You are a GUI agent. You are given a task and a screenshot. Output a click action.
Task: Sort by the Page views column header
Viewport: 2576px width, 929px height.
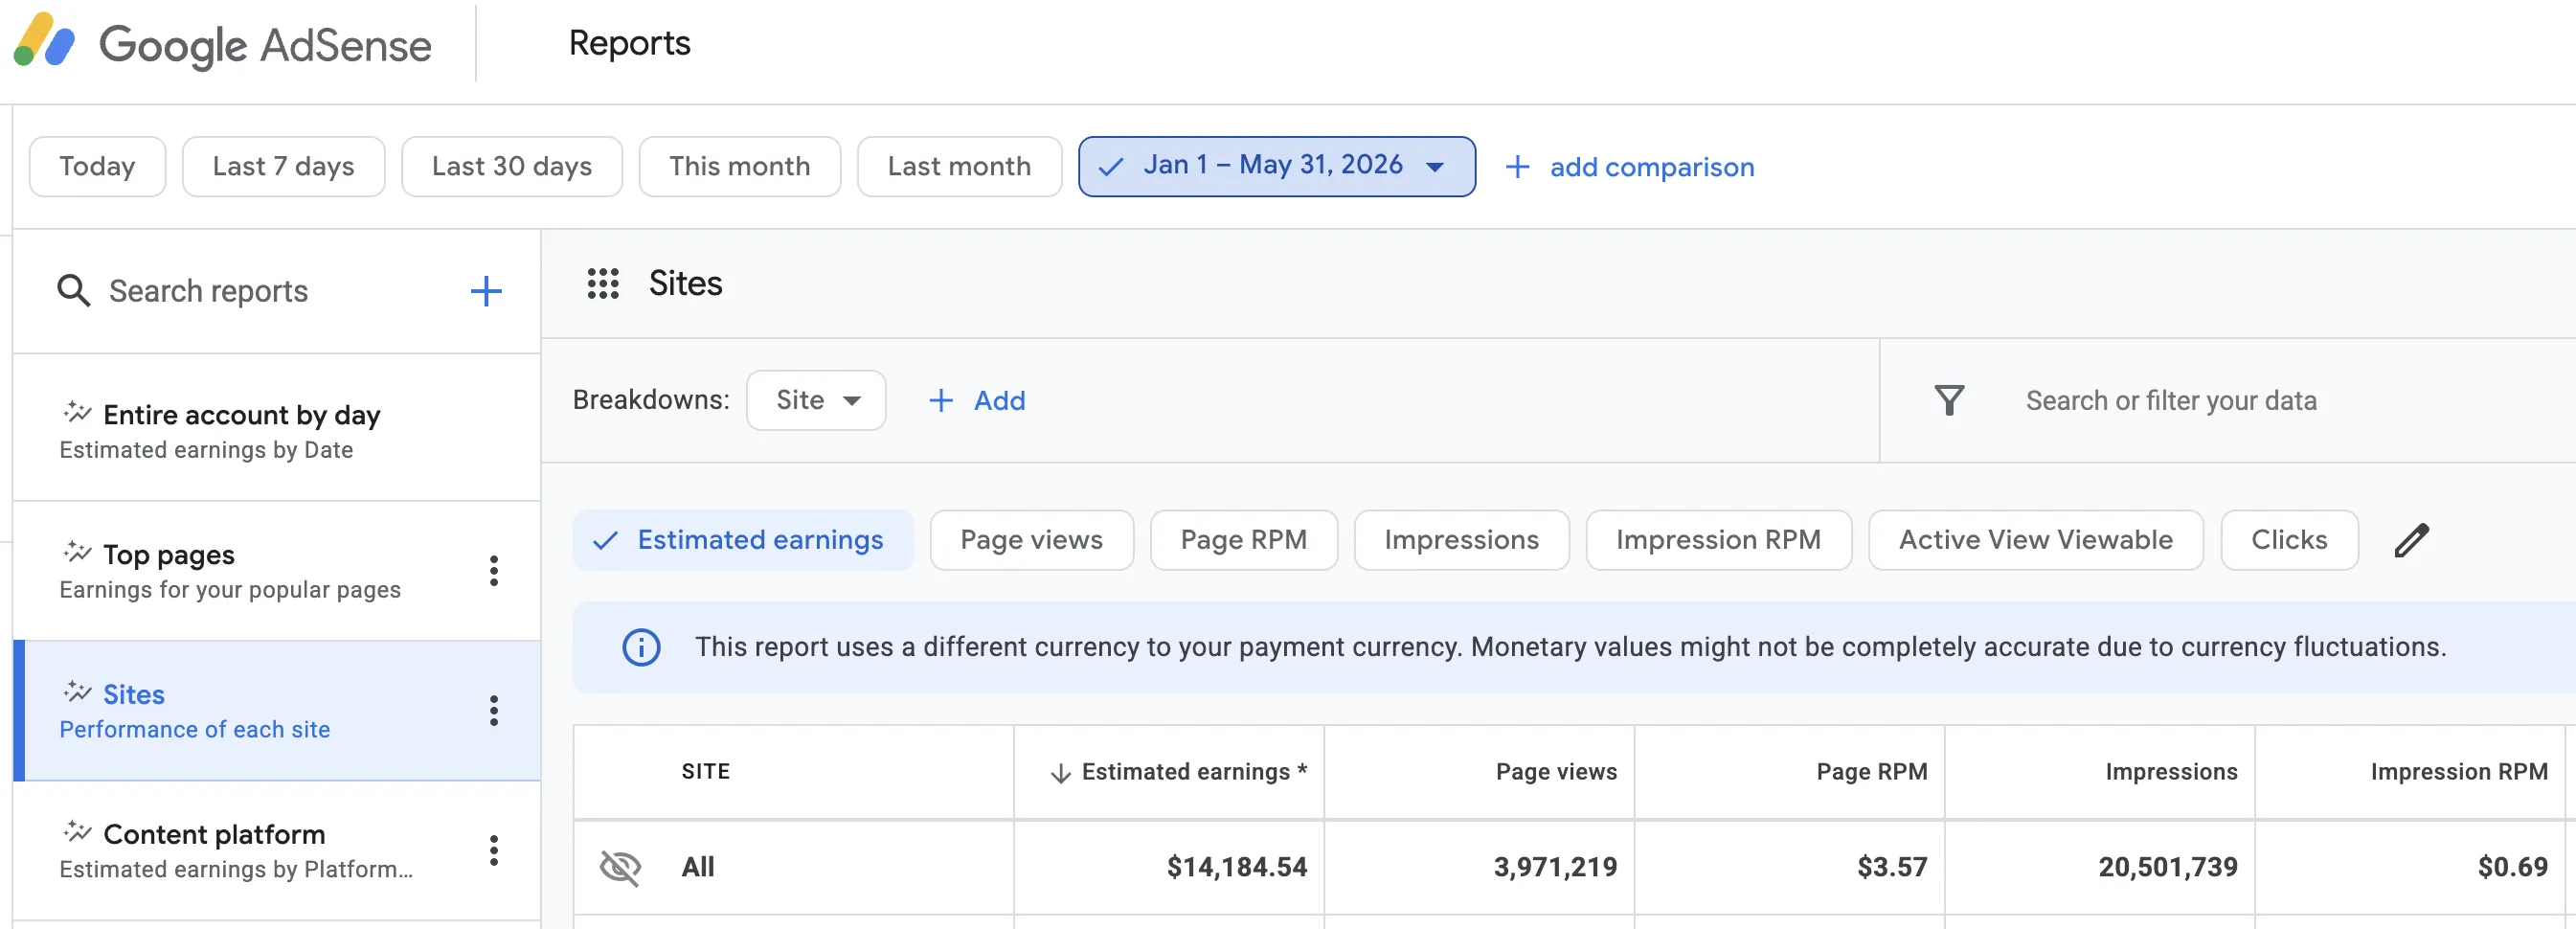(1555, 772)
